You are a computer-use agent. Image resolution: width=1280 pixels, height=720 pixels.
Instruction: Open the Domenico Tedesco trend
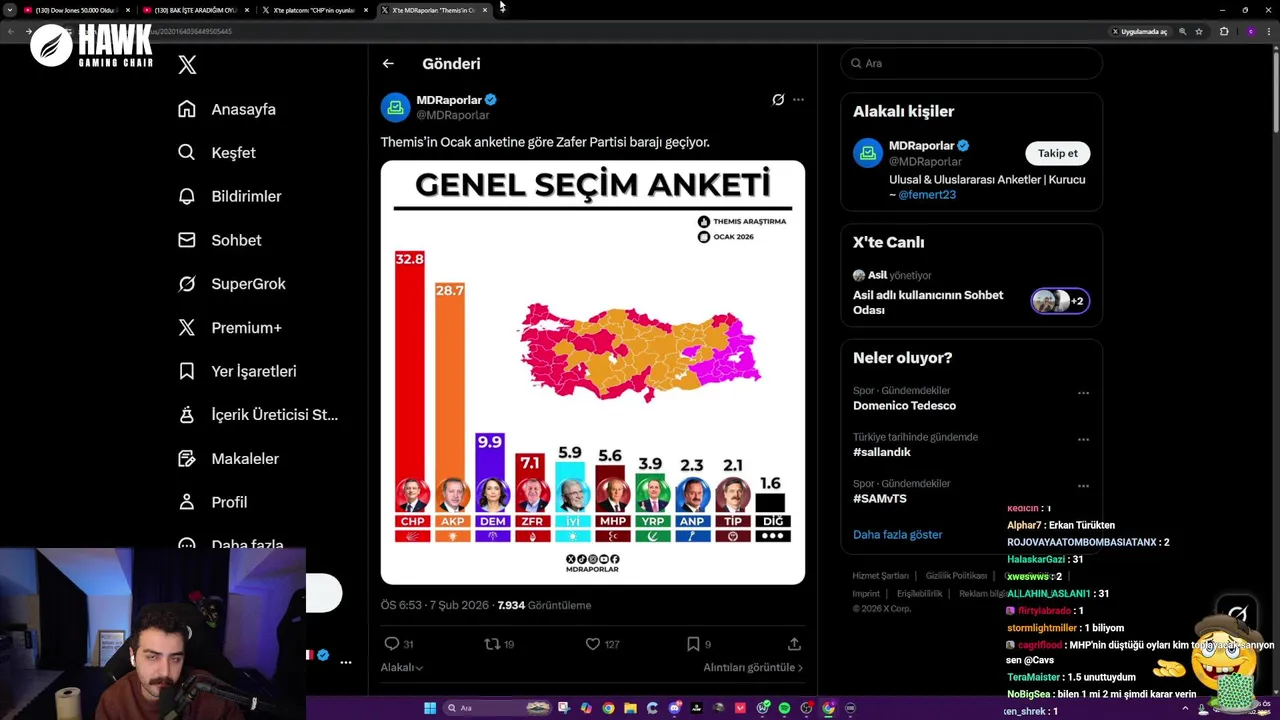pyautogui.click(x=904, y=406)
